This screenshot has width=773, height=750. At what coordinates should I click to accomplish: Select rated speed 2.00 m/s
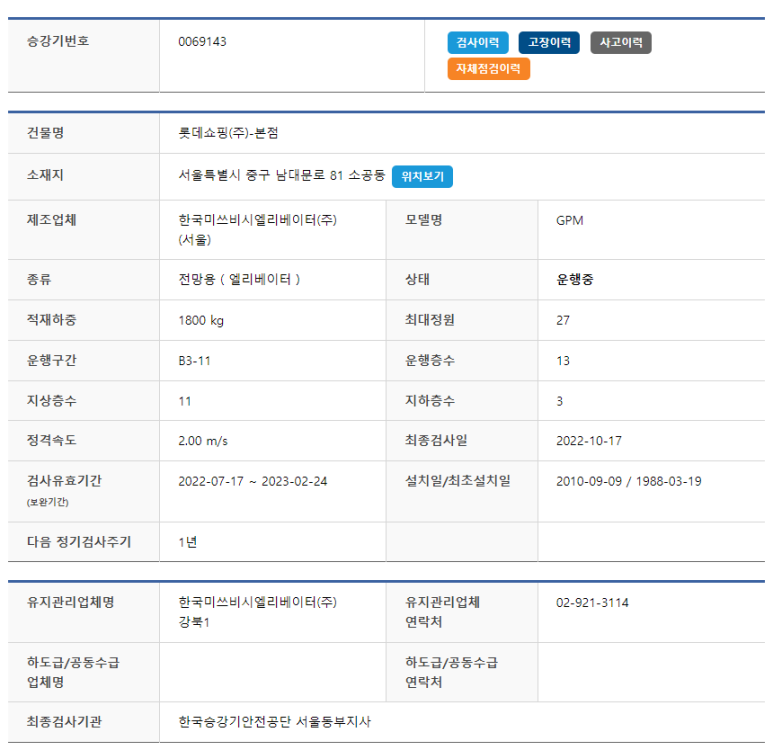(x=203, y=441)
